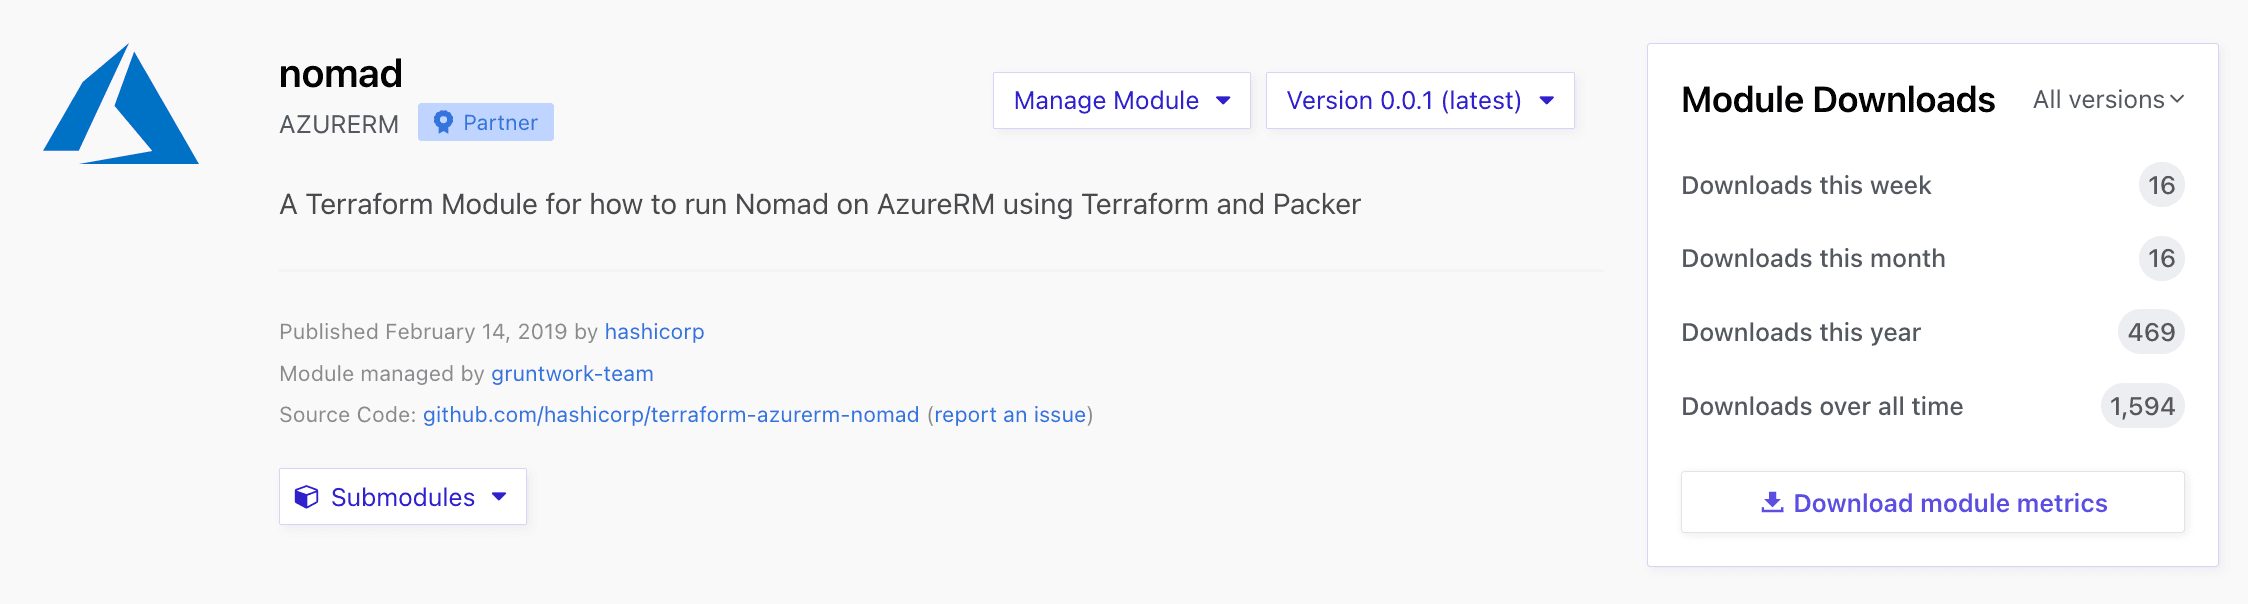Click the Downloads this year count 469
This screenshot has height=604, width=2248.
coord(2151,332)
